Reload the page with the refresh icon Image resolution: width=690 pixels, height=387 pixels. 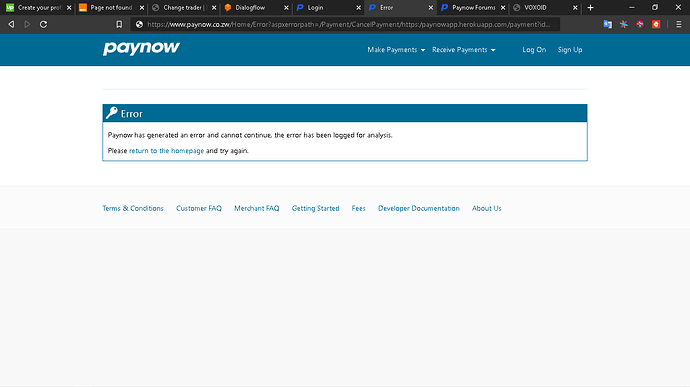43,24
